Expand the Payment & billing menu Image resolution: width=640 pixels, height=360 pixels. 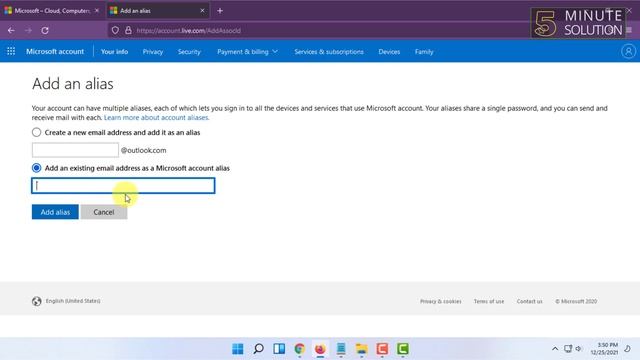pyautogui.click(x=247, y=52)
